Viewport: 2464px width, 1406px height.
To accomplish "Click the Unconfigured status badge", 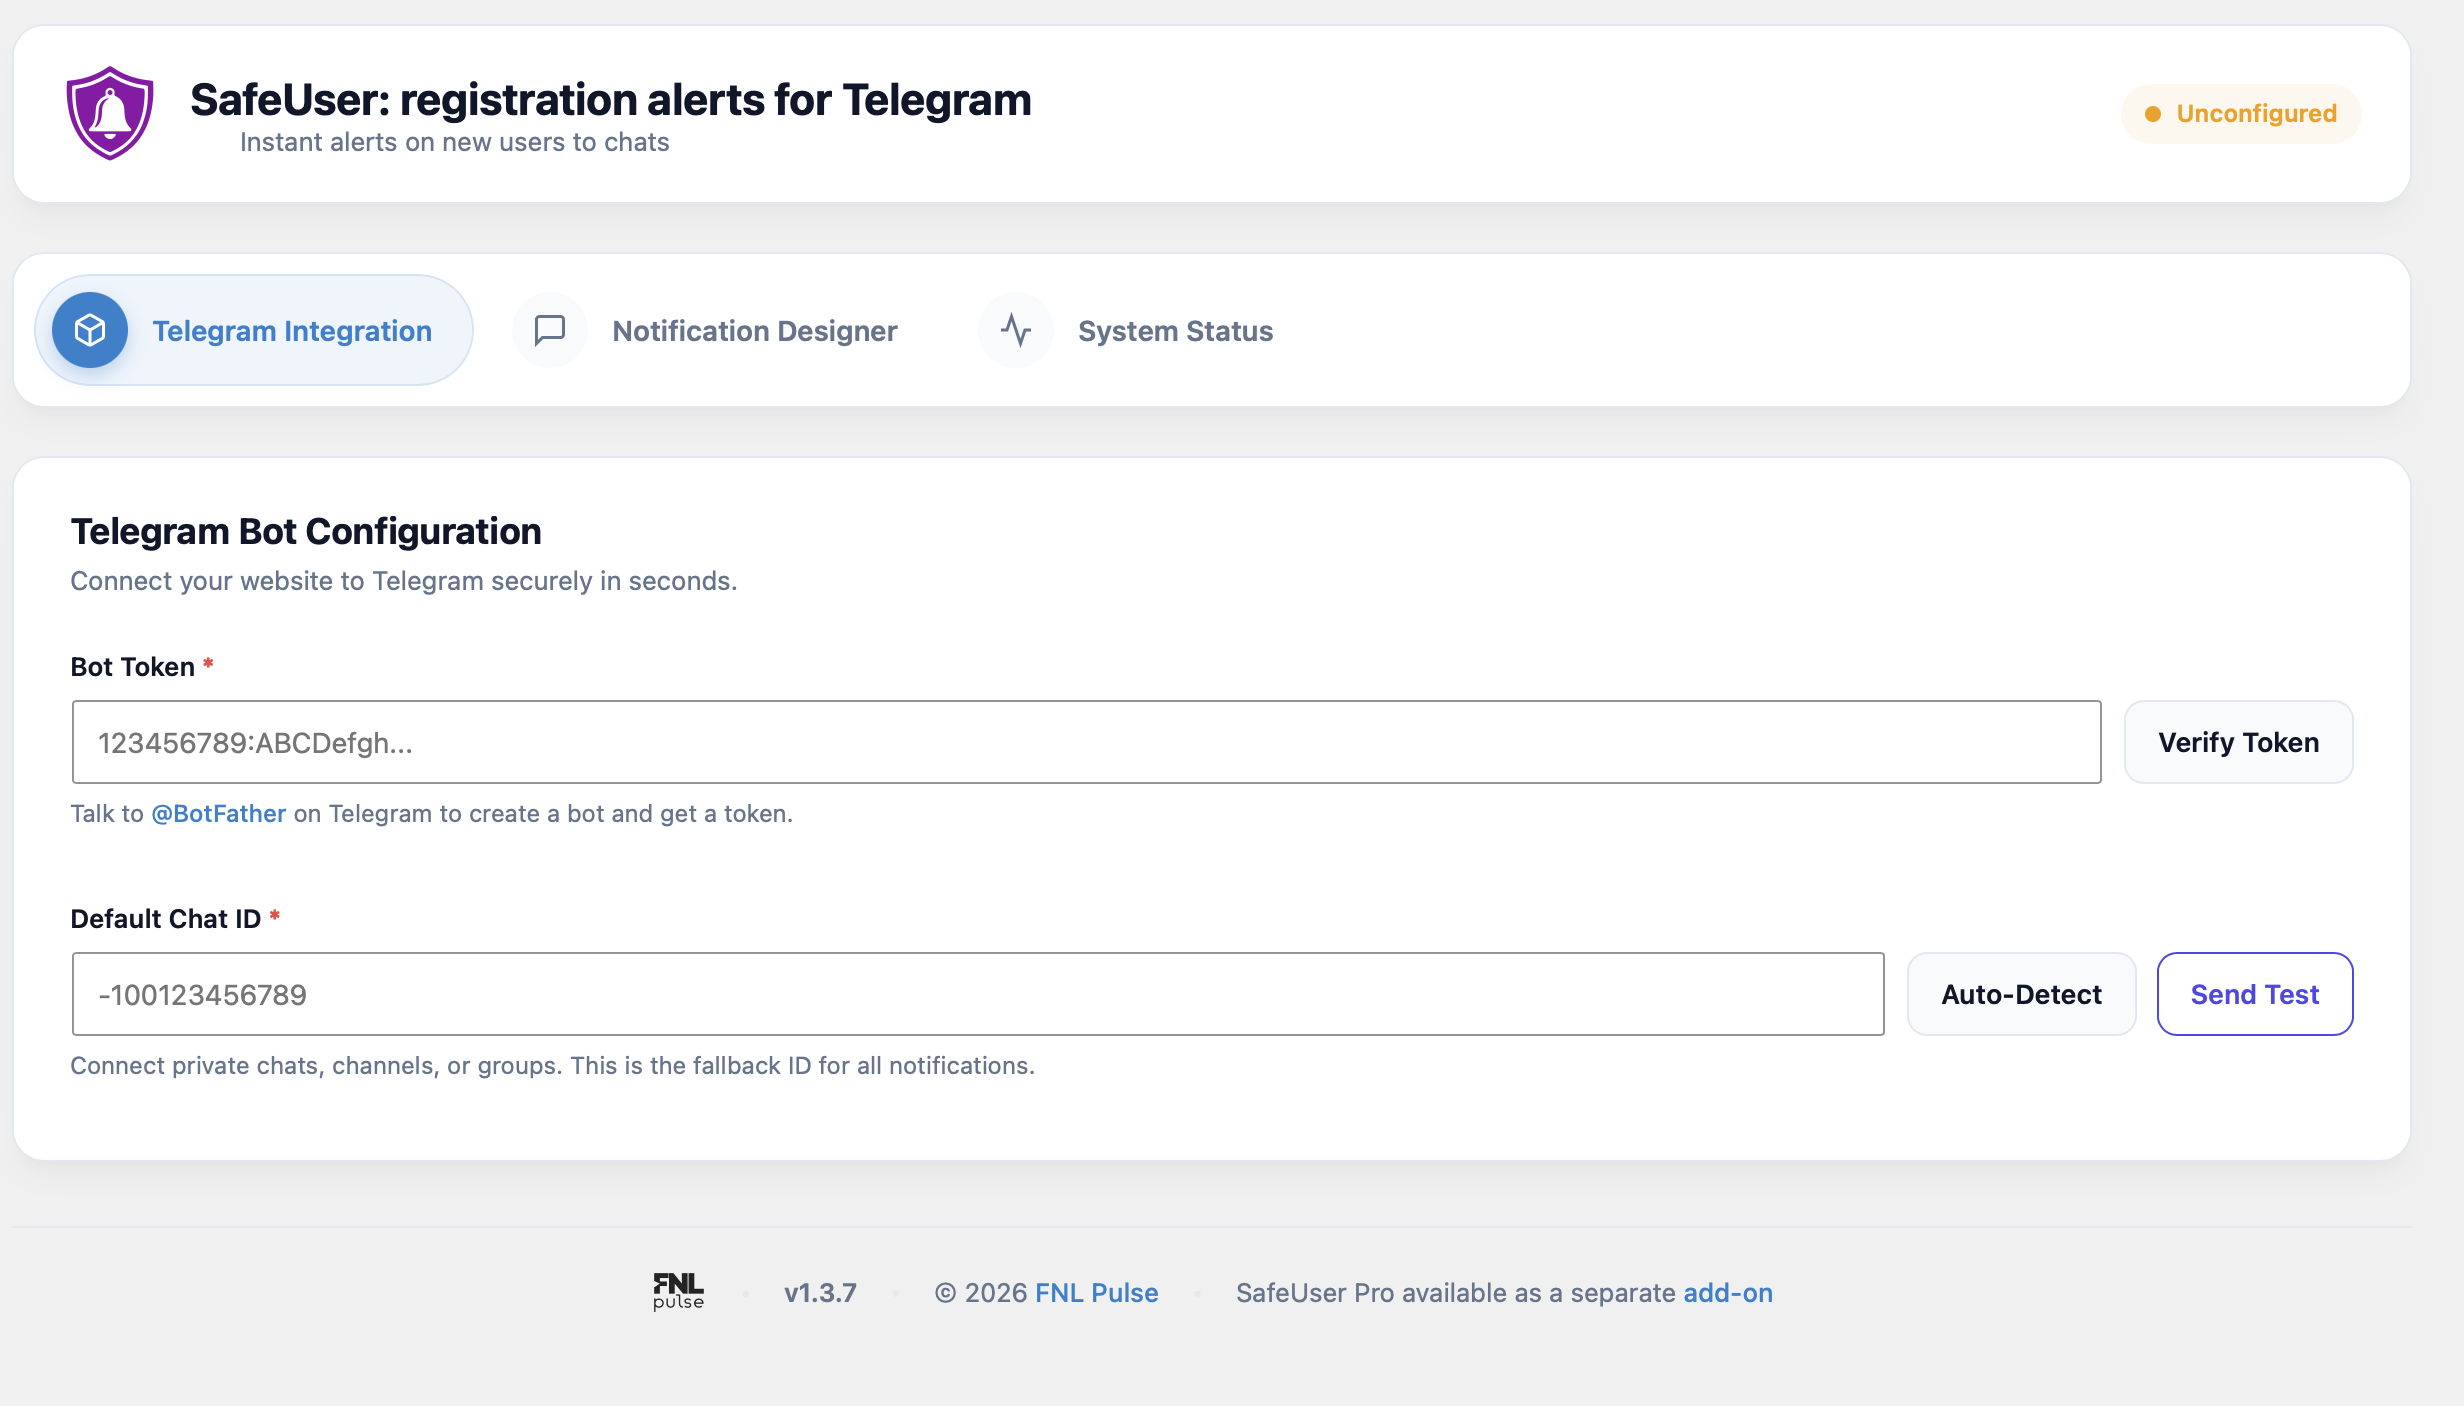I will click(2241, 114).
